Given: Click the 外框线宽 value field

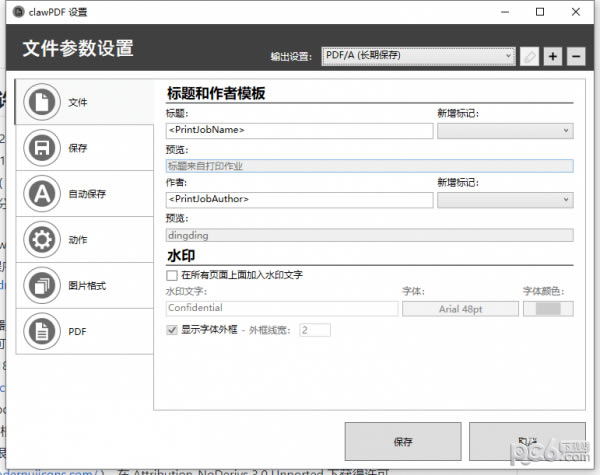Looking at the screenshot, I should [x=315, y=330].
